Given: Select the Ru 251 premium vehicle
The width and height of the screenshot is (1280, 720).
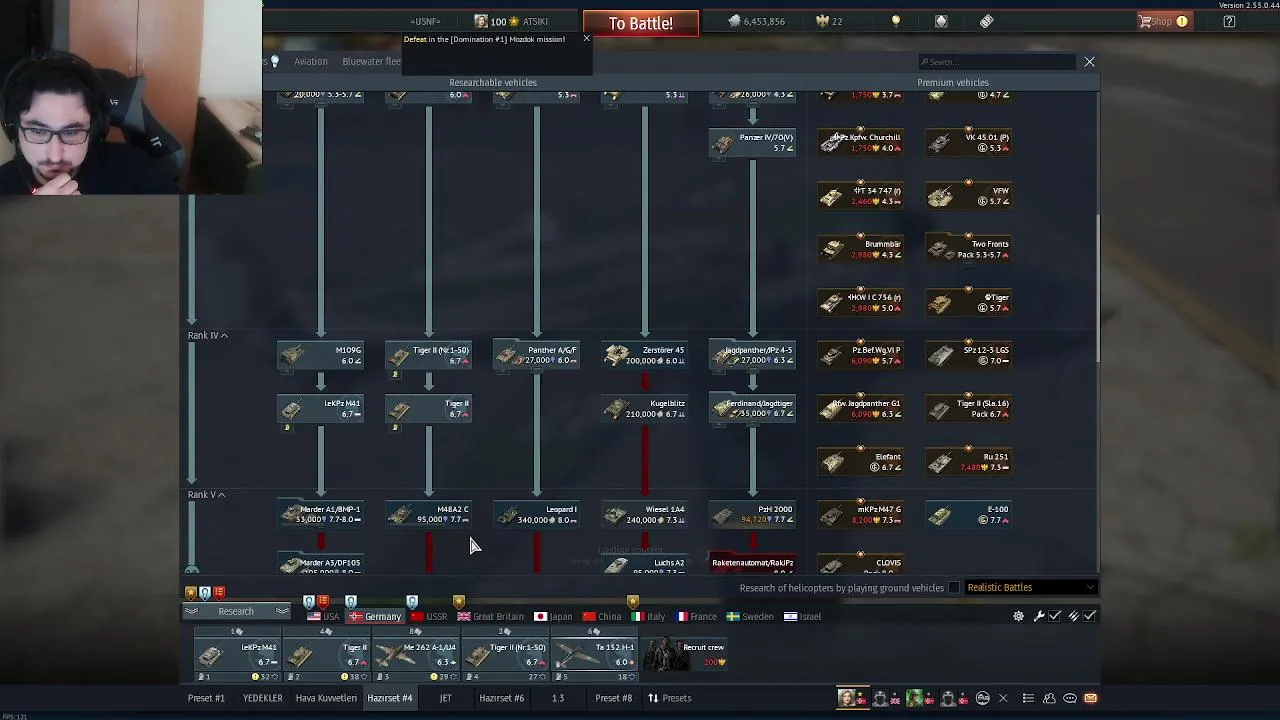Looking at the screenshot, I should click(x=969, y=461).
